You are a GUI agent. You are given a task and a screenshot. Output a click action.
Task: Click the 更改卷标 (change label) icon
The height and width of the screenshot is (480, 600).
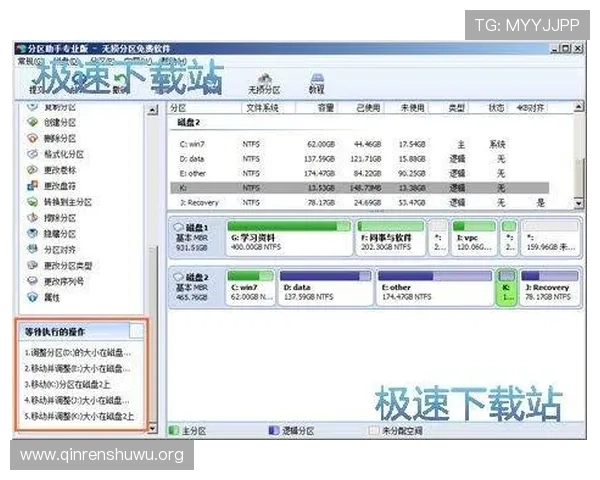(x=33, y=170)
